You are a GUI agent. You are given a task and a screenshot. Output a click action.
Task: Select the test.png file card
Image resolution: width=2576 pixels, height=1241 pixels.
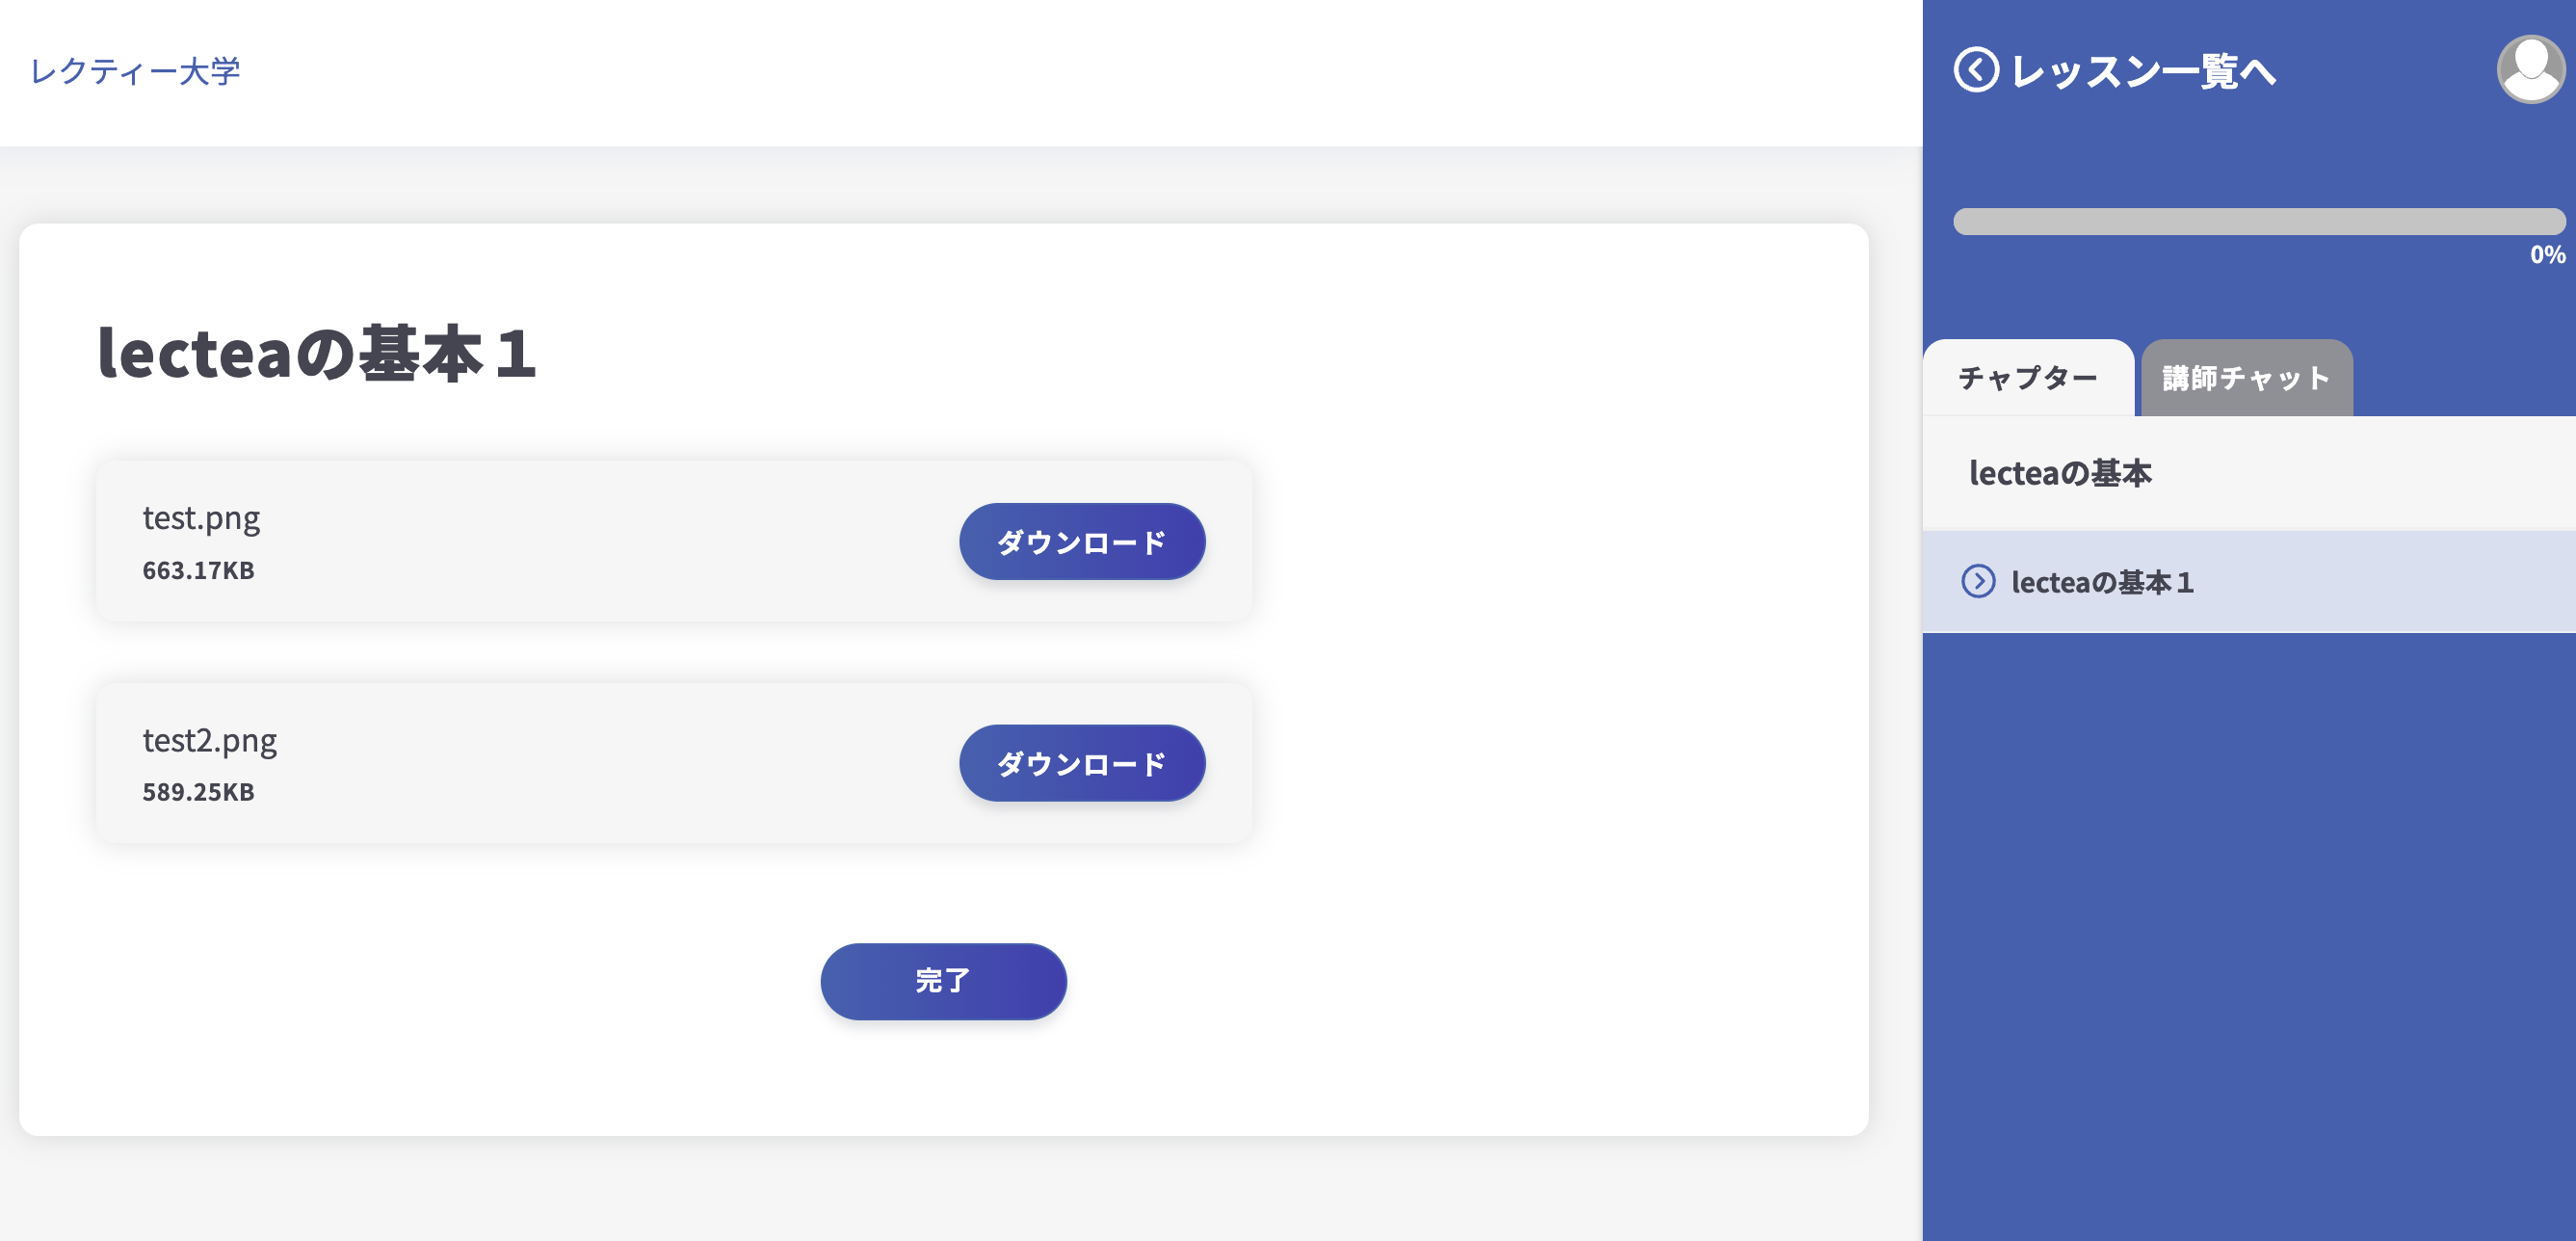(x=672, y=540)
